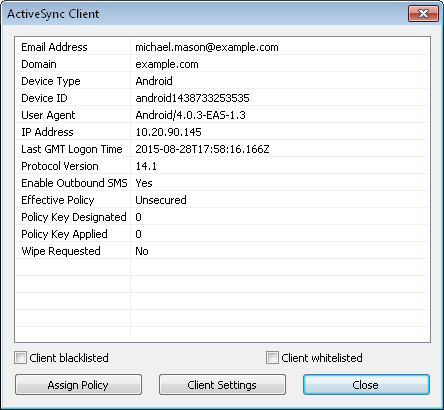Click the Enable Outbound SMS row
The width and height of the screenshot is (444, 410).
click(222, 183)
